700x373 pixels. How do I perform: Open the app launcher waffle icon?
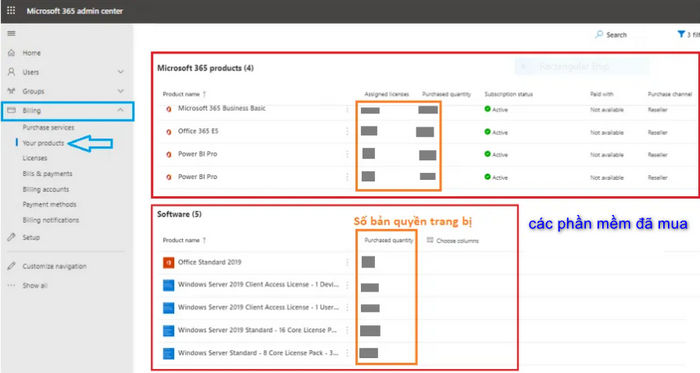(11, 10)
